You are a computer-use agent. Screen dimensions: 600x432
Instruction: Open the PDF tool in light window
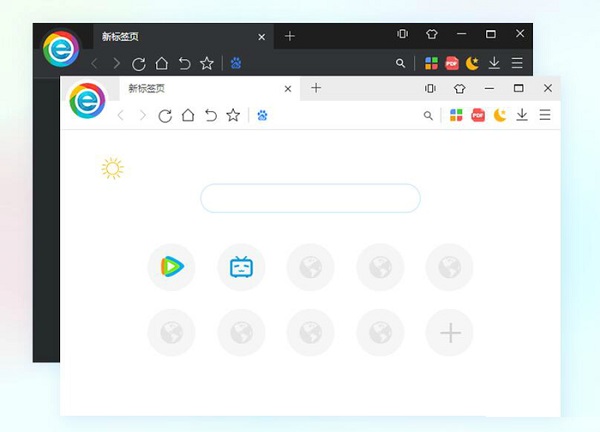click(x=478, y=115)
